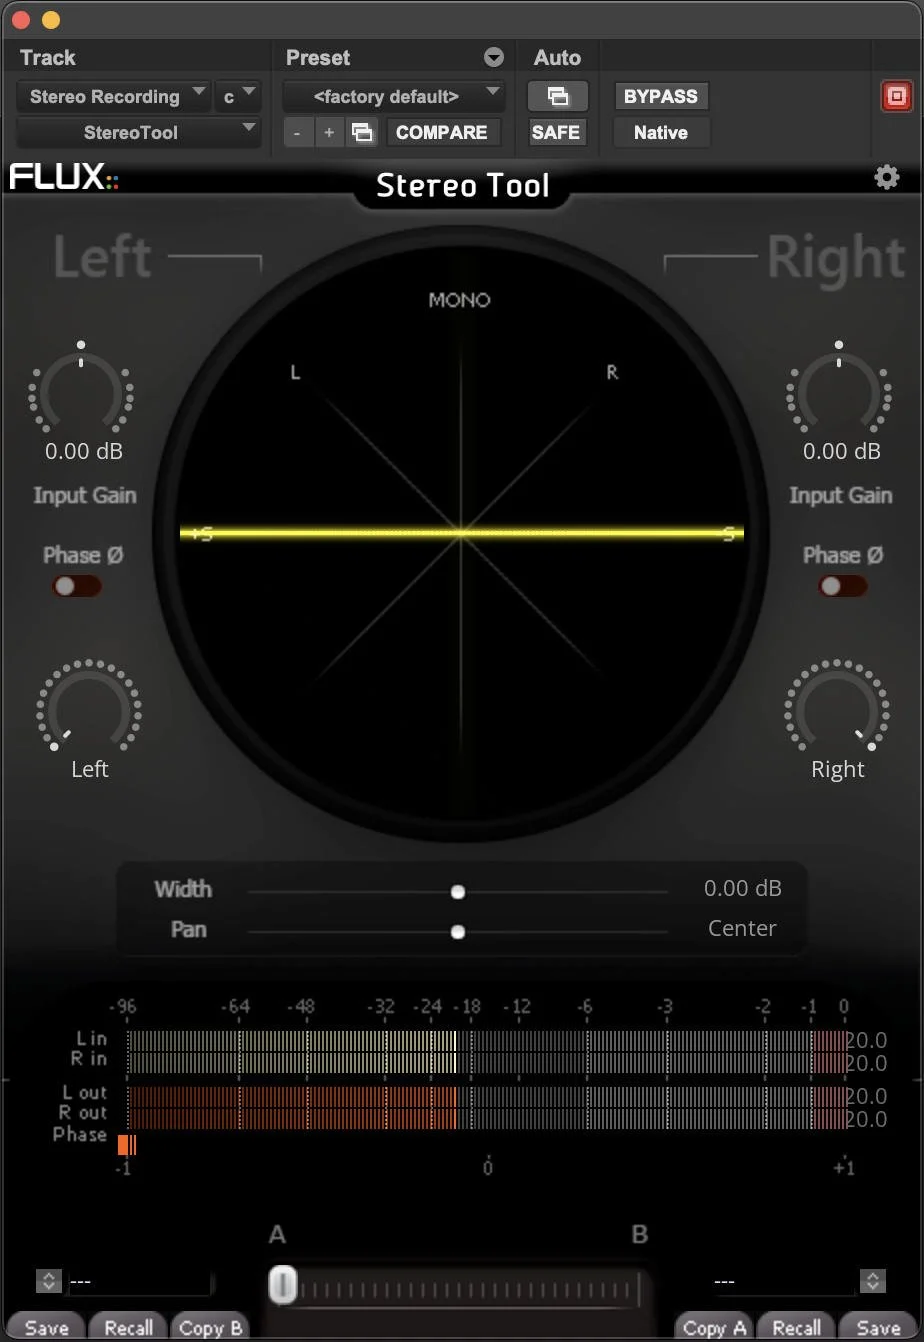Click the Pan slider handle
The image size is (924, 1342).
tap(457, 931)
